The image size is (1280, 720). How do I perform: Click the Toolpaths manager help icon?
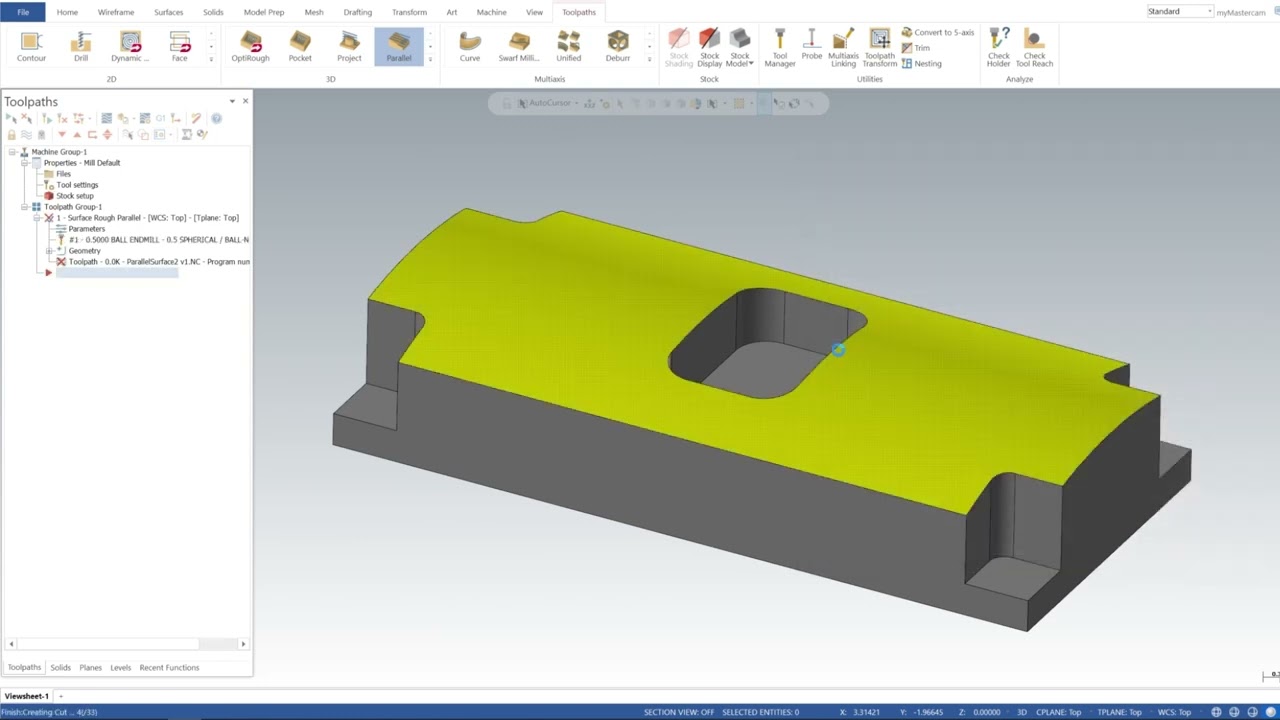point(216,118)
